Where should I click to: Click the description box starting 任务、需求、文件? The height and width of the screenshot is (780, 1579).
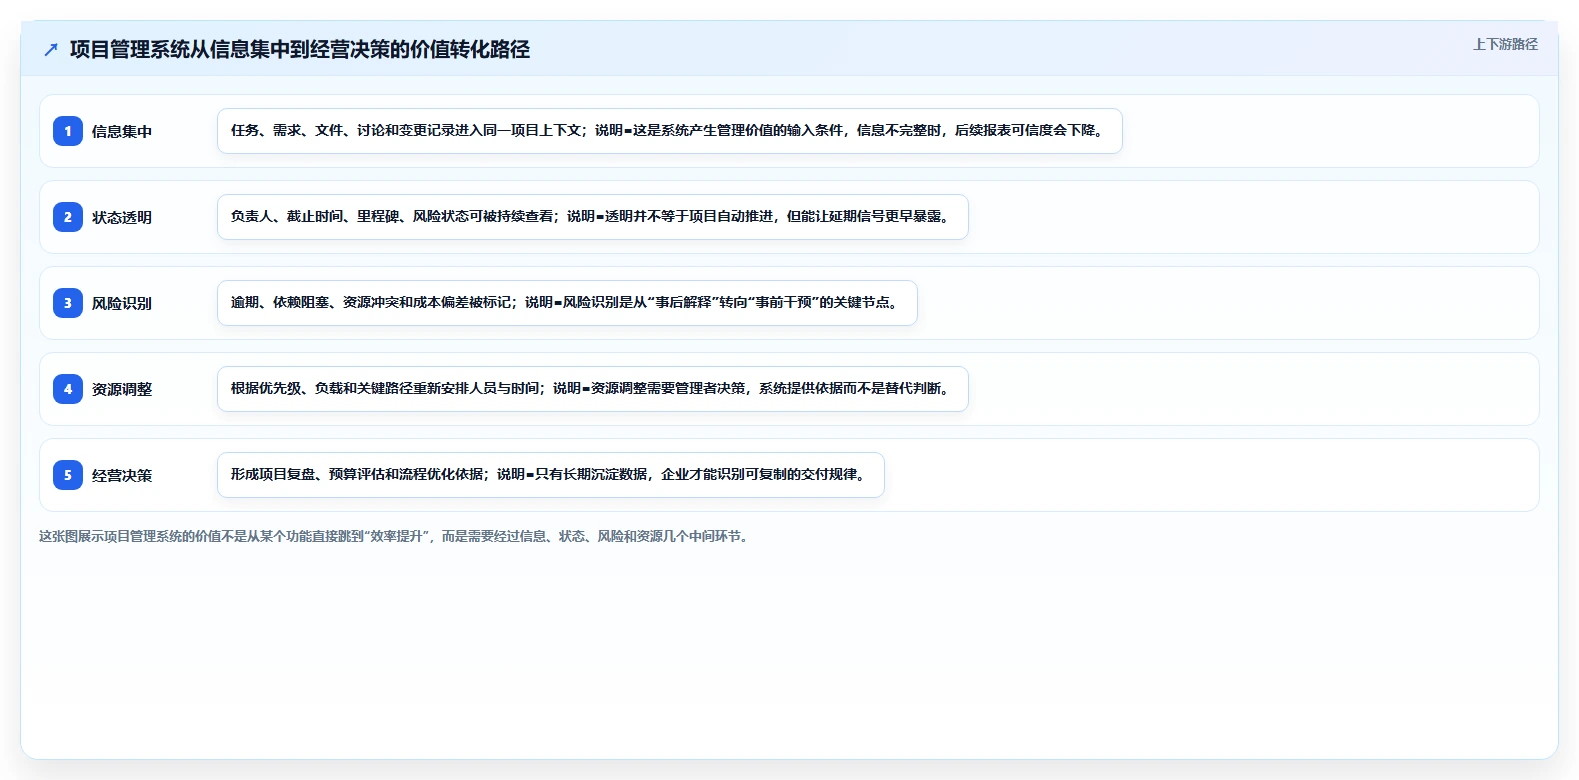tap(670, 131)
